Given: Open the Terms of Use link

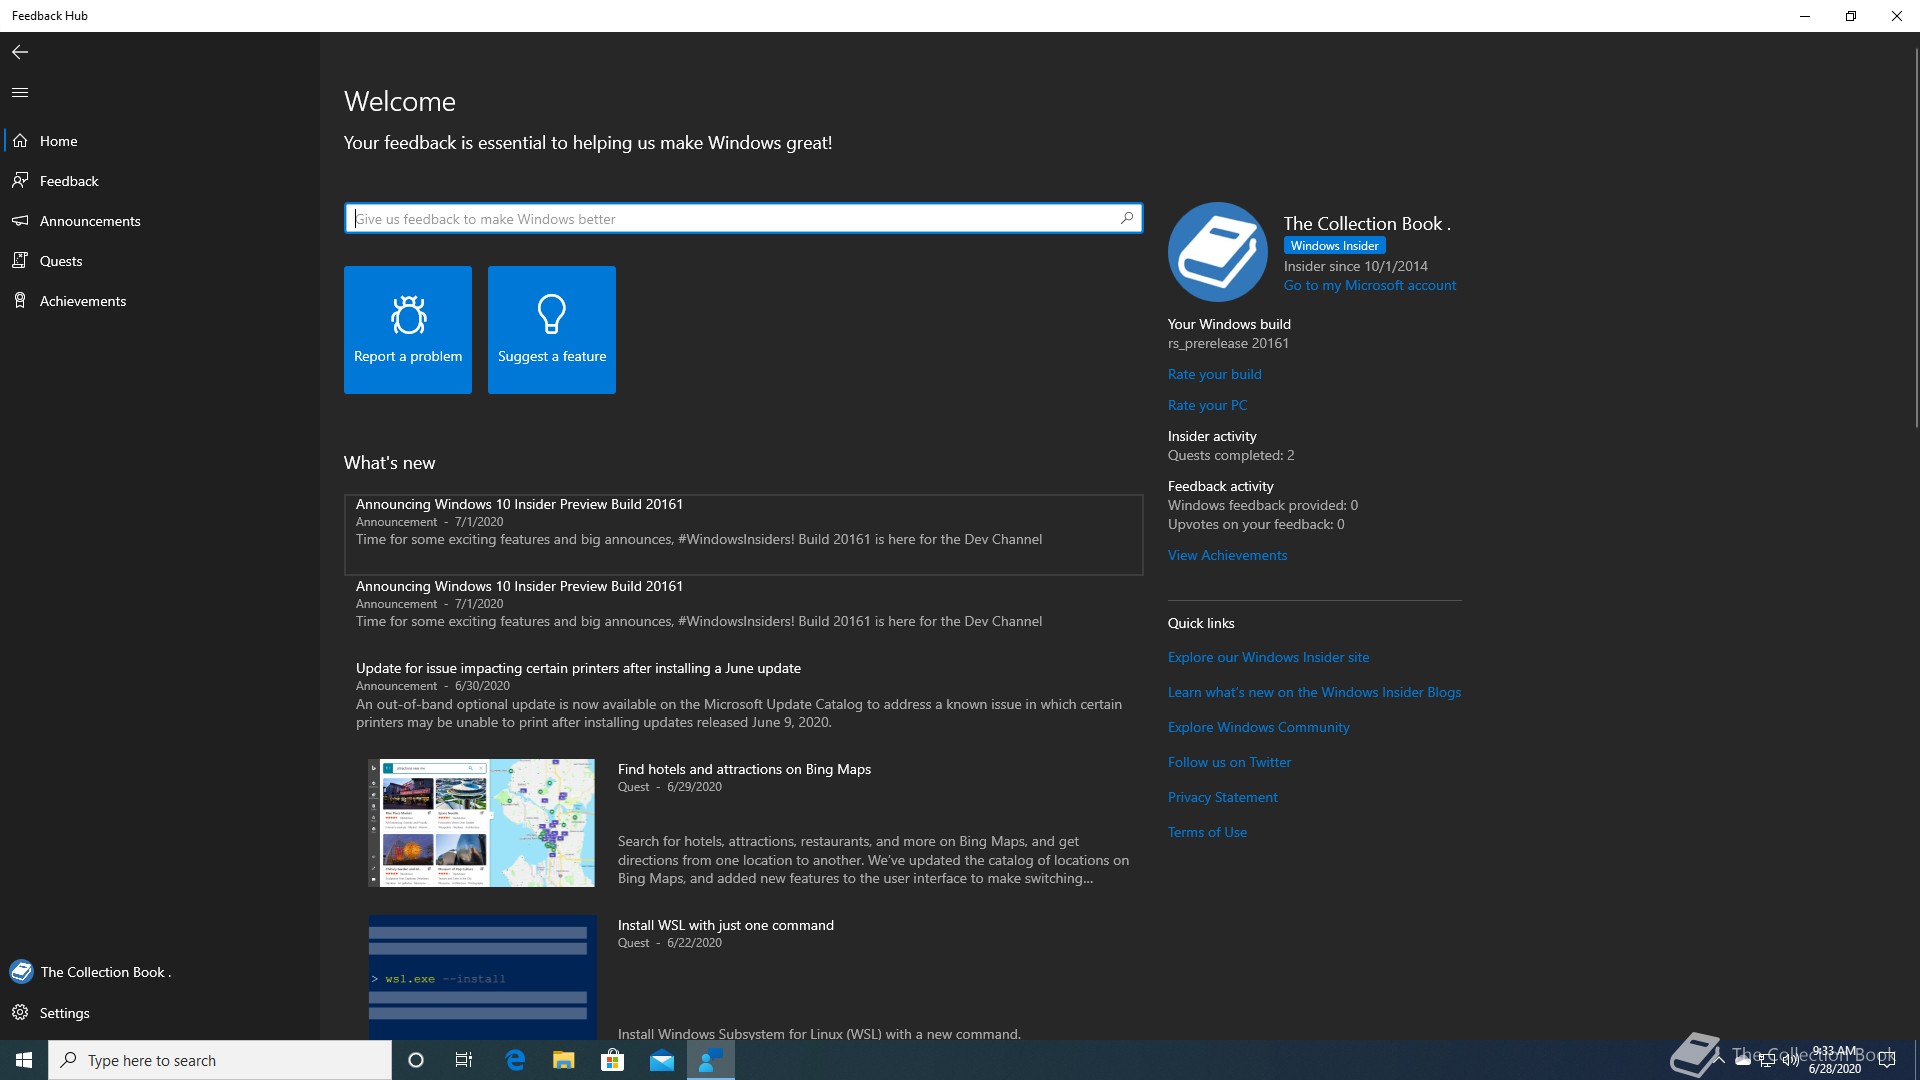Looking at the screenshot, I should pos(1207,832).
